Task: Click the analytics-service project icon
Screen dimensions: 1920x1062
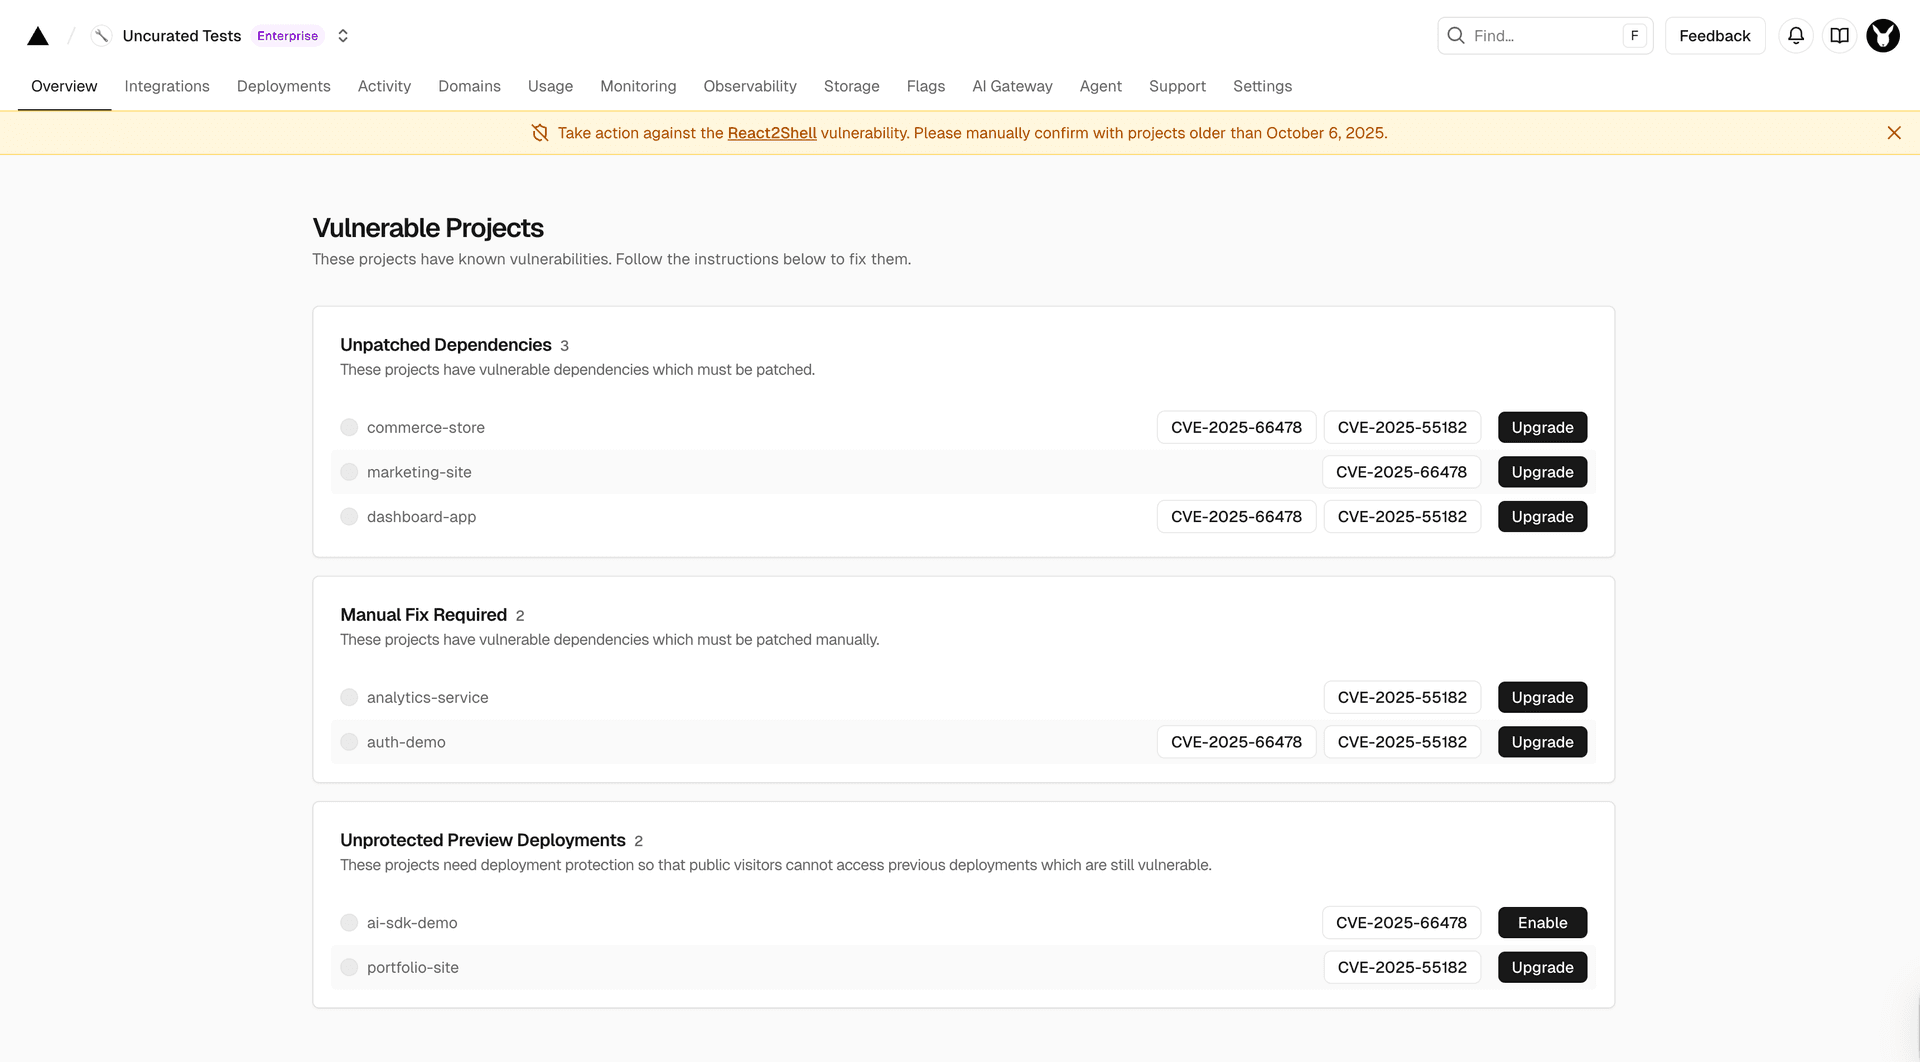Action: [349, 698]
